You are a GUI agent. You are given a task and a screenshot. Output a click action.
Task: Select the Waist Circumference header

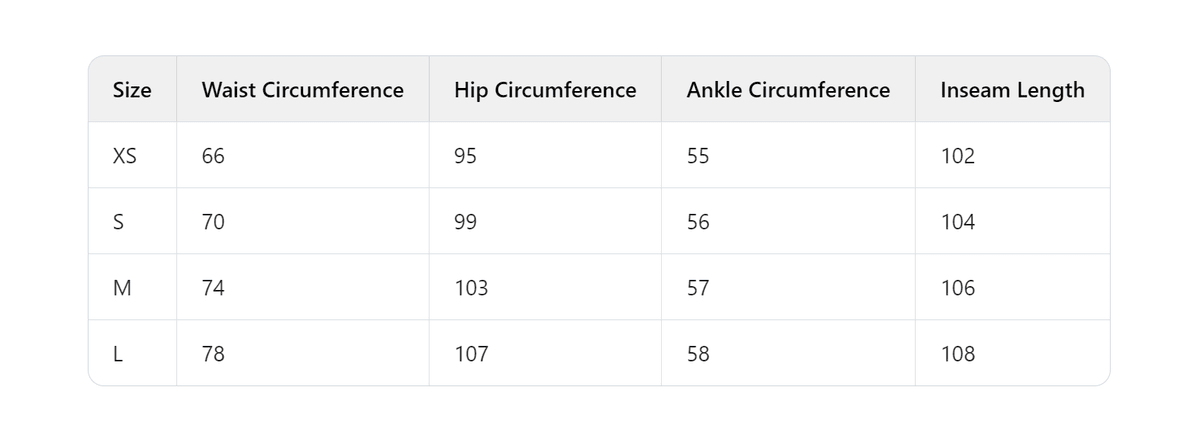(x=303, y=90)
